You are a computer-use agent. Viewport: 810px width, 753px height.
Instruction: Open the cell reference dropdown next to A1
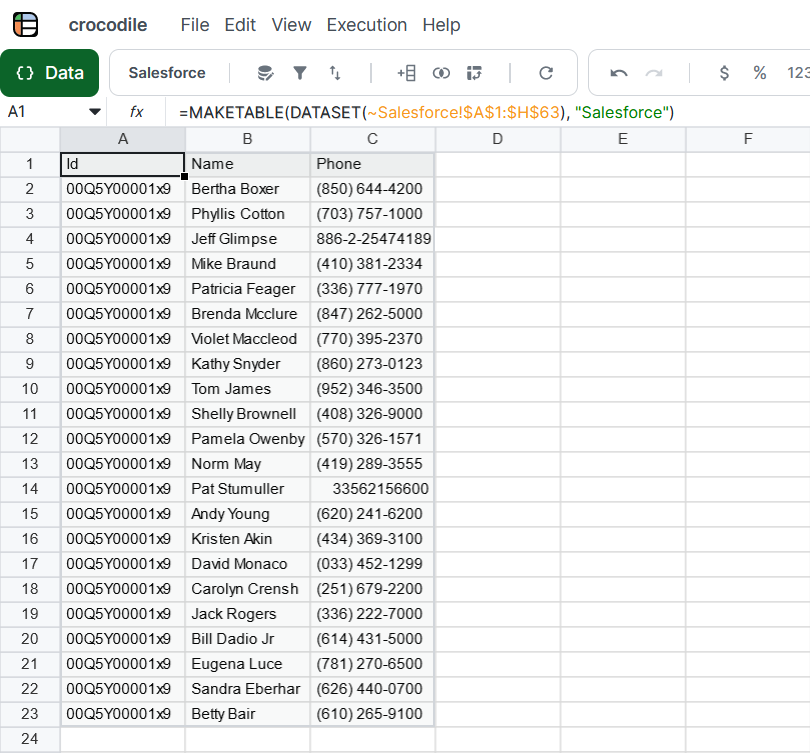[x=96, y=113]
